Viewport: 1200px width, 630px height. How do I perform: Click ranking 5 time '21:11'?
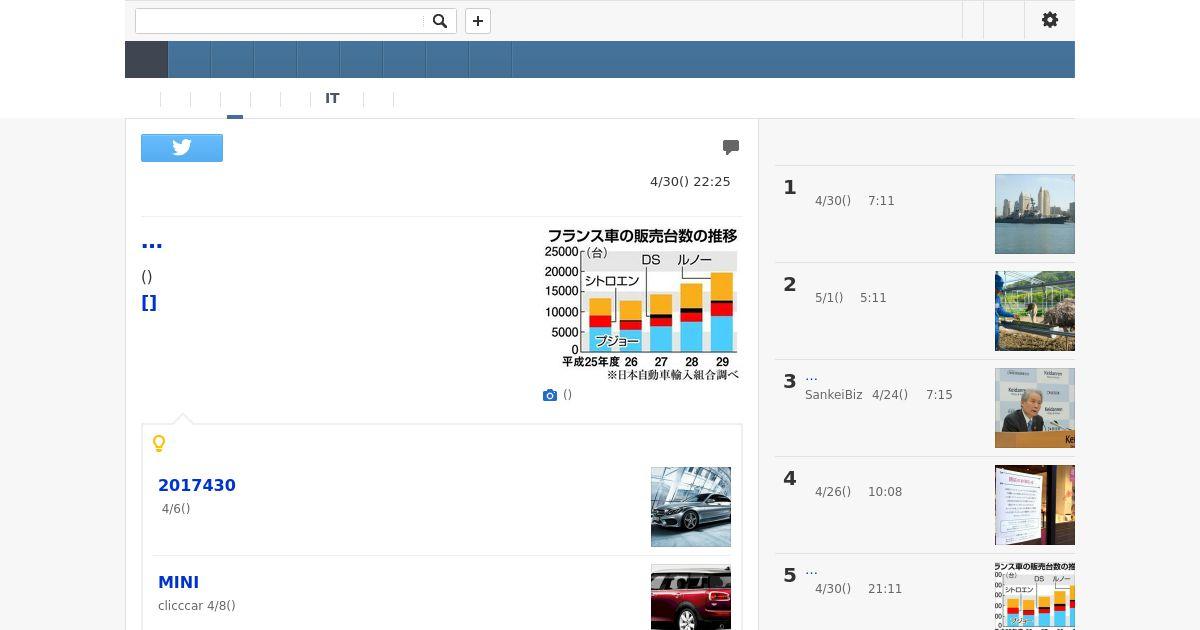tap(885, 589)
